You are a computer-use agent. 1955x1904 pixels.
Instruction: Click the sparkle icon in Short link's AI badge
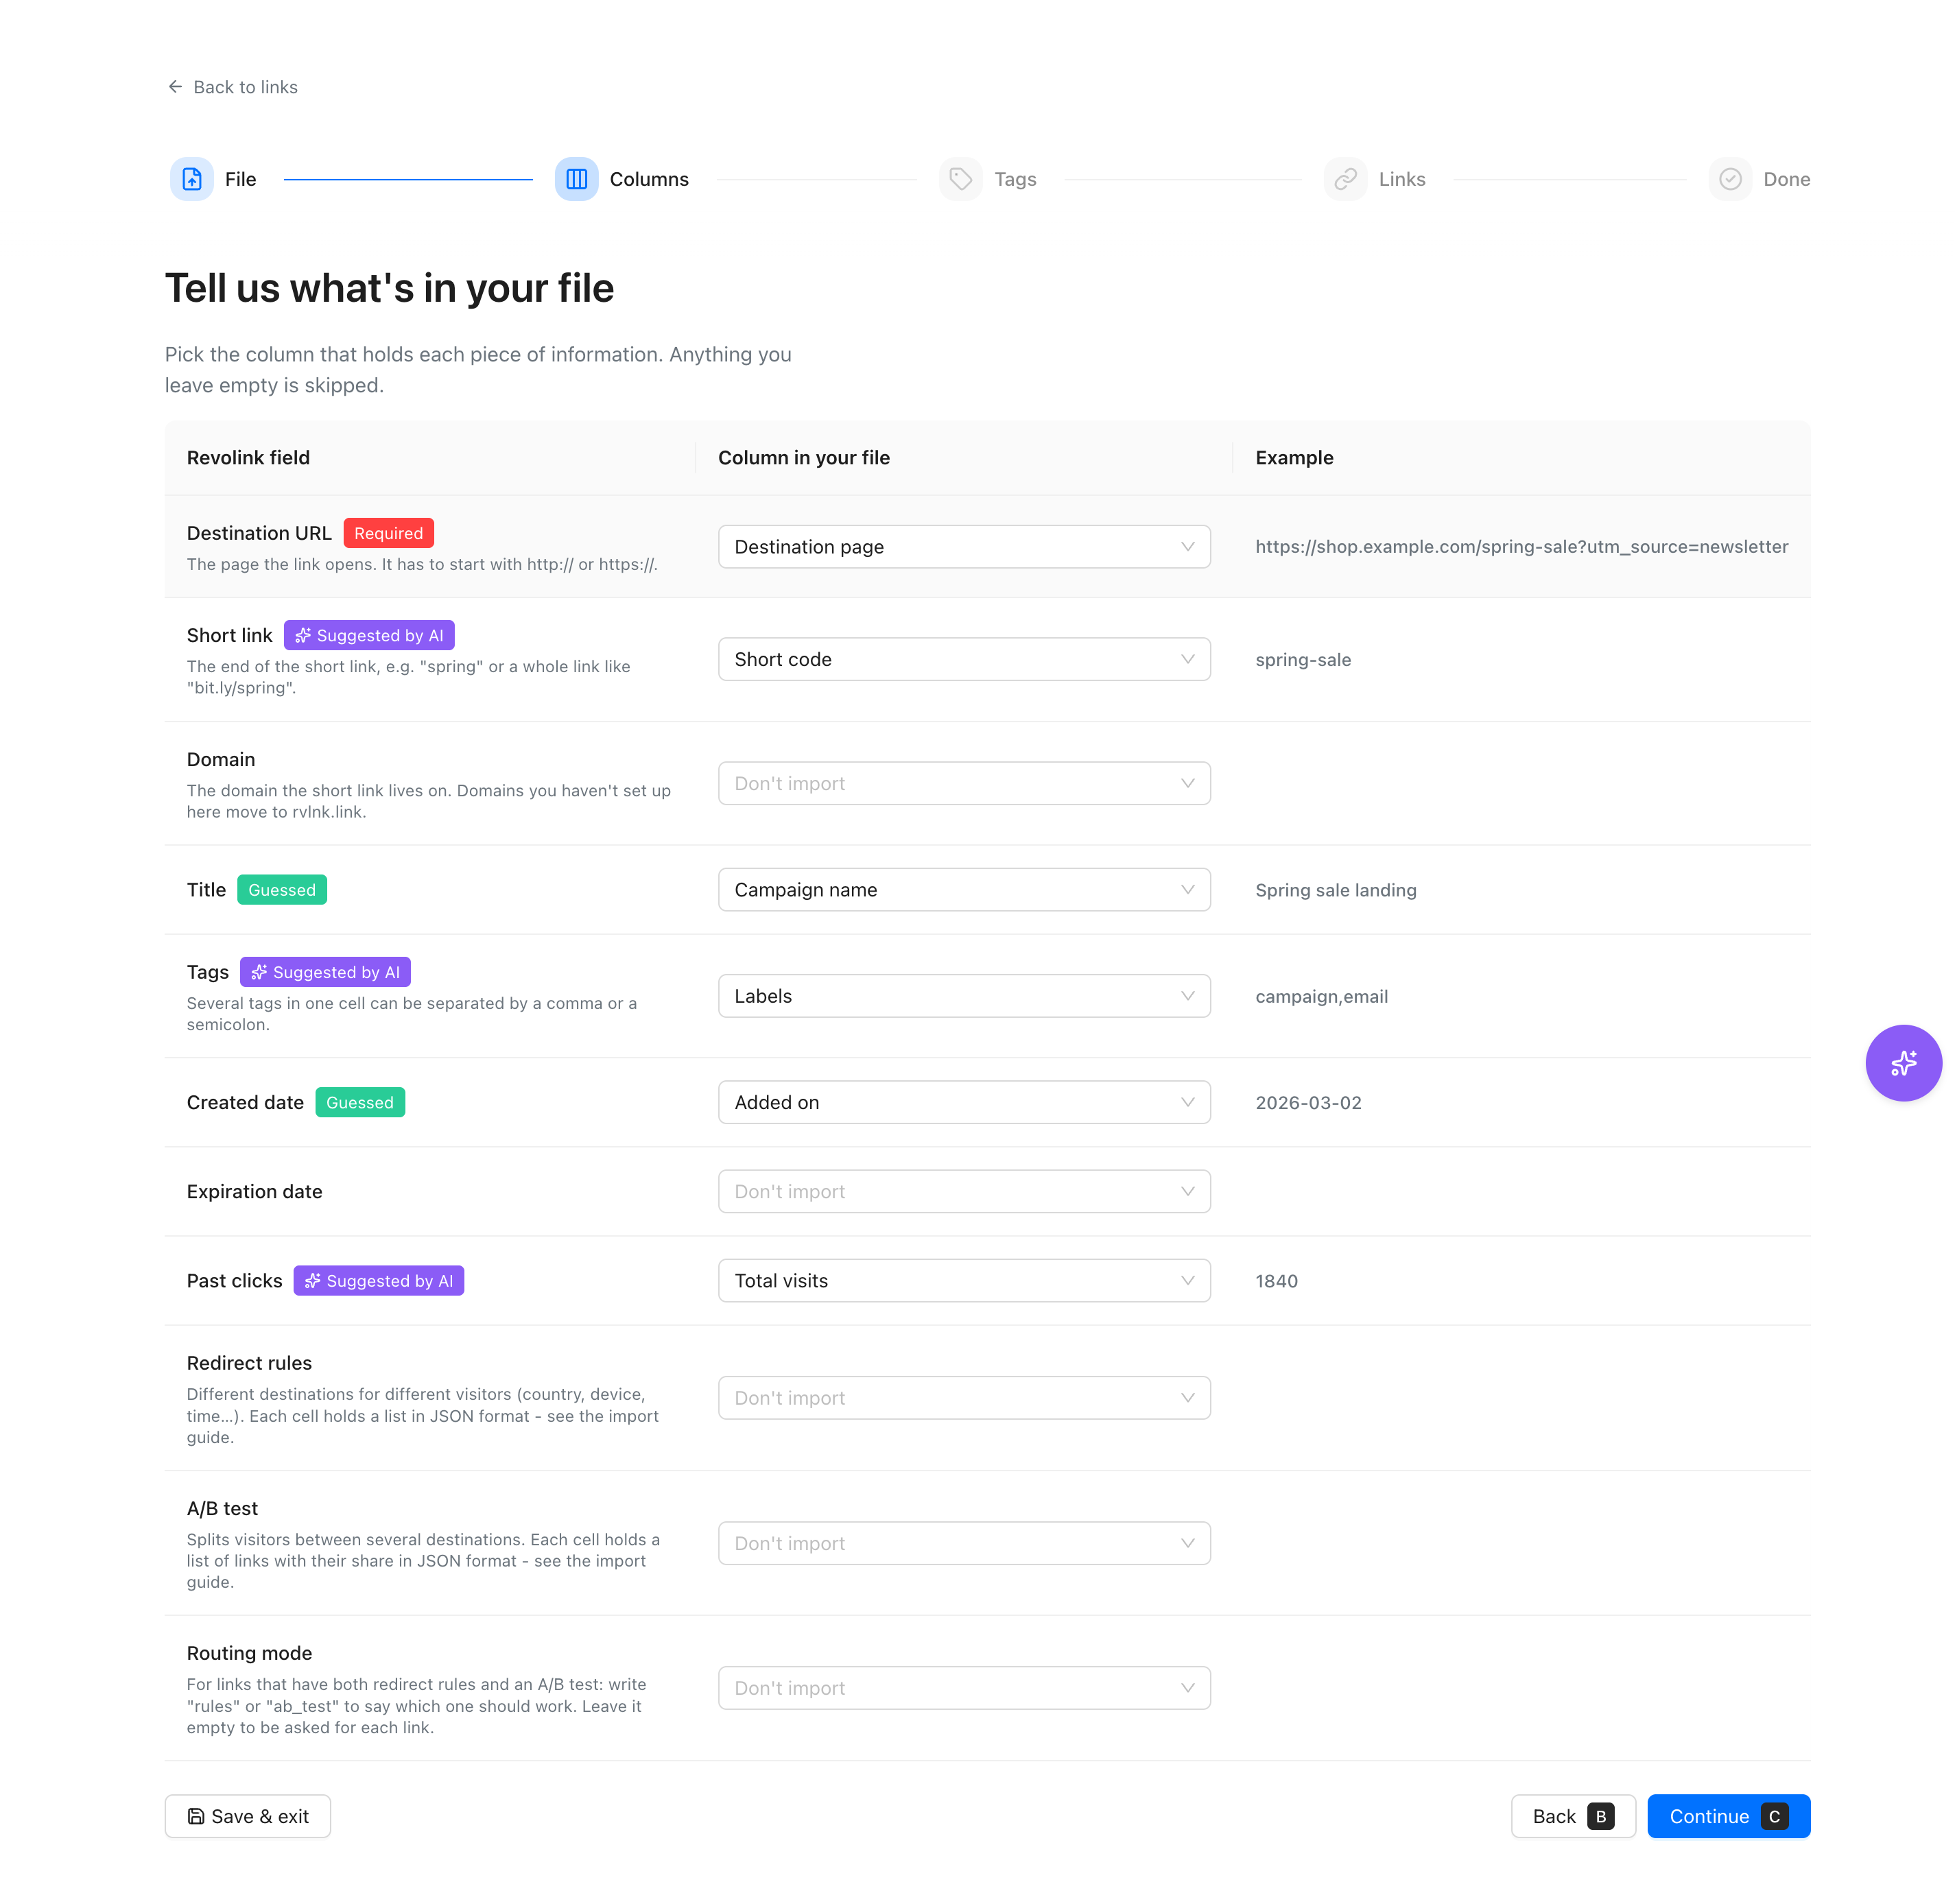pyautogui.click(x=303, y=635)
